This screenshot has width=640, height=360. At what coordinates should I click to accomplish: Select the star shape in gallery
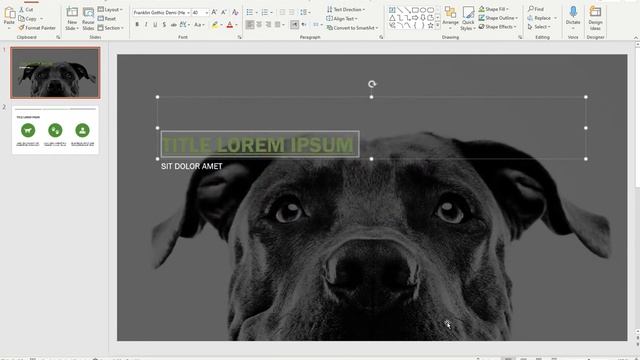point(430,26)
